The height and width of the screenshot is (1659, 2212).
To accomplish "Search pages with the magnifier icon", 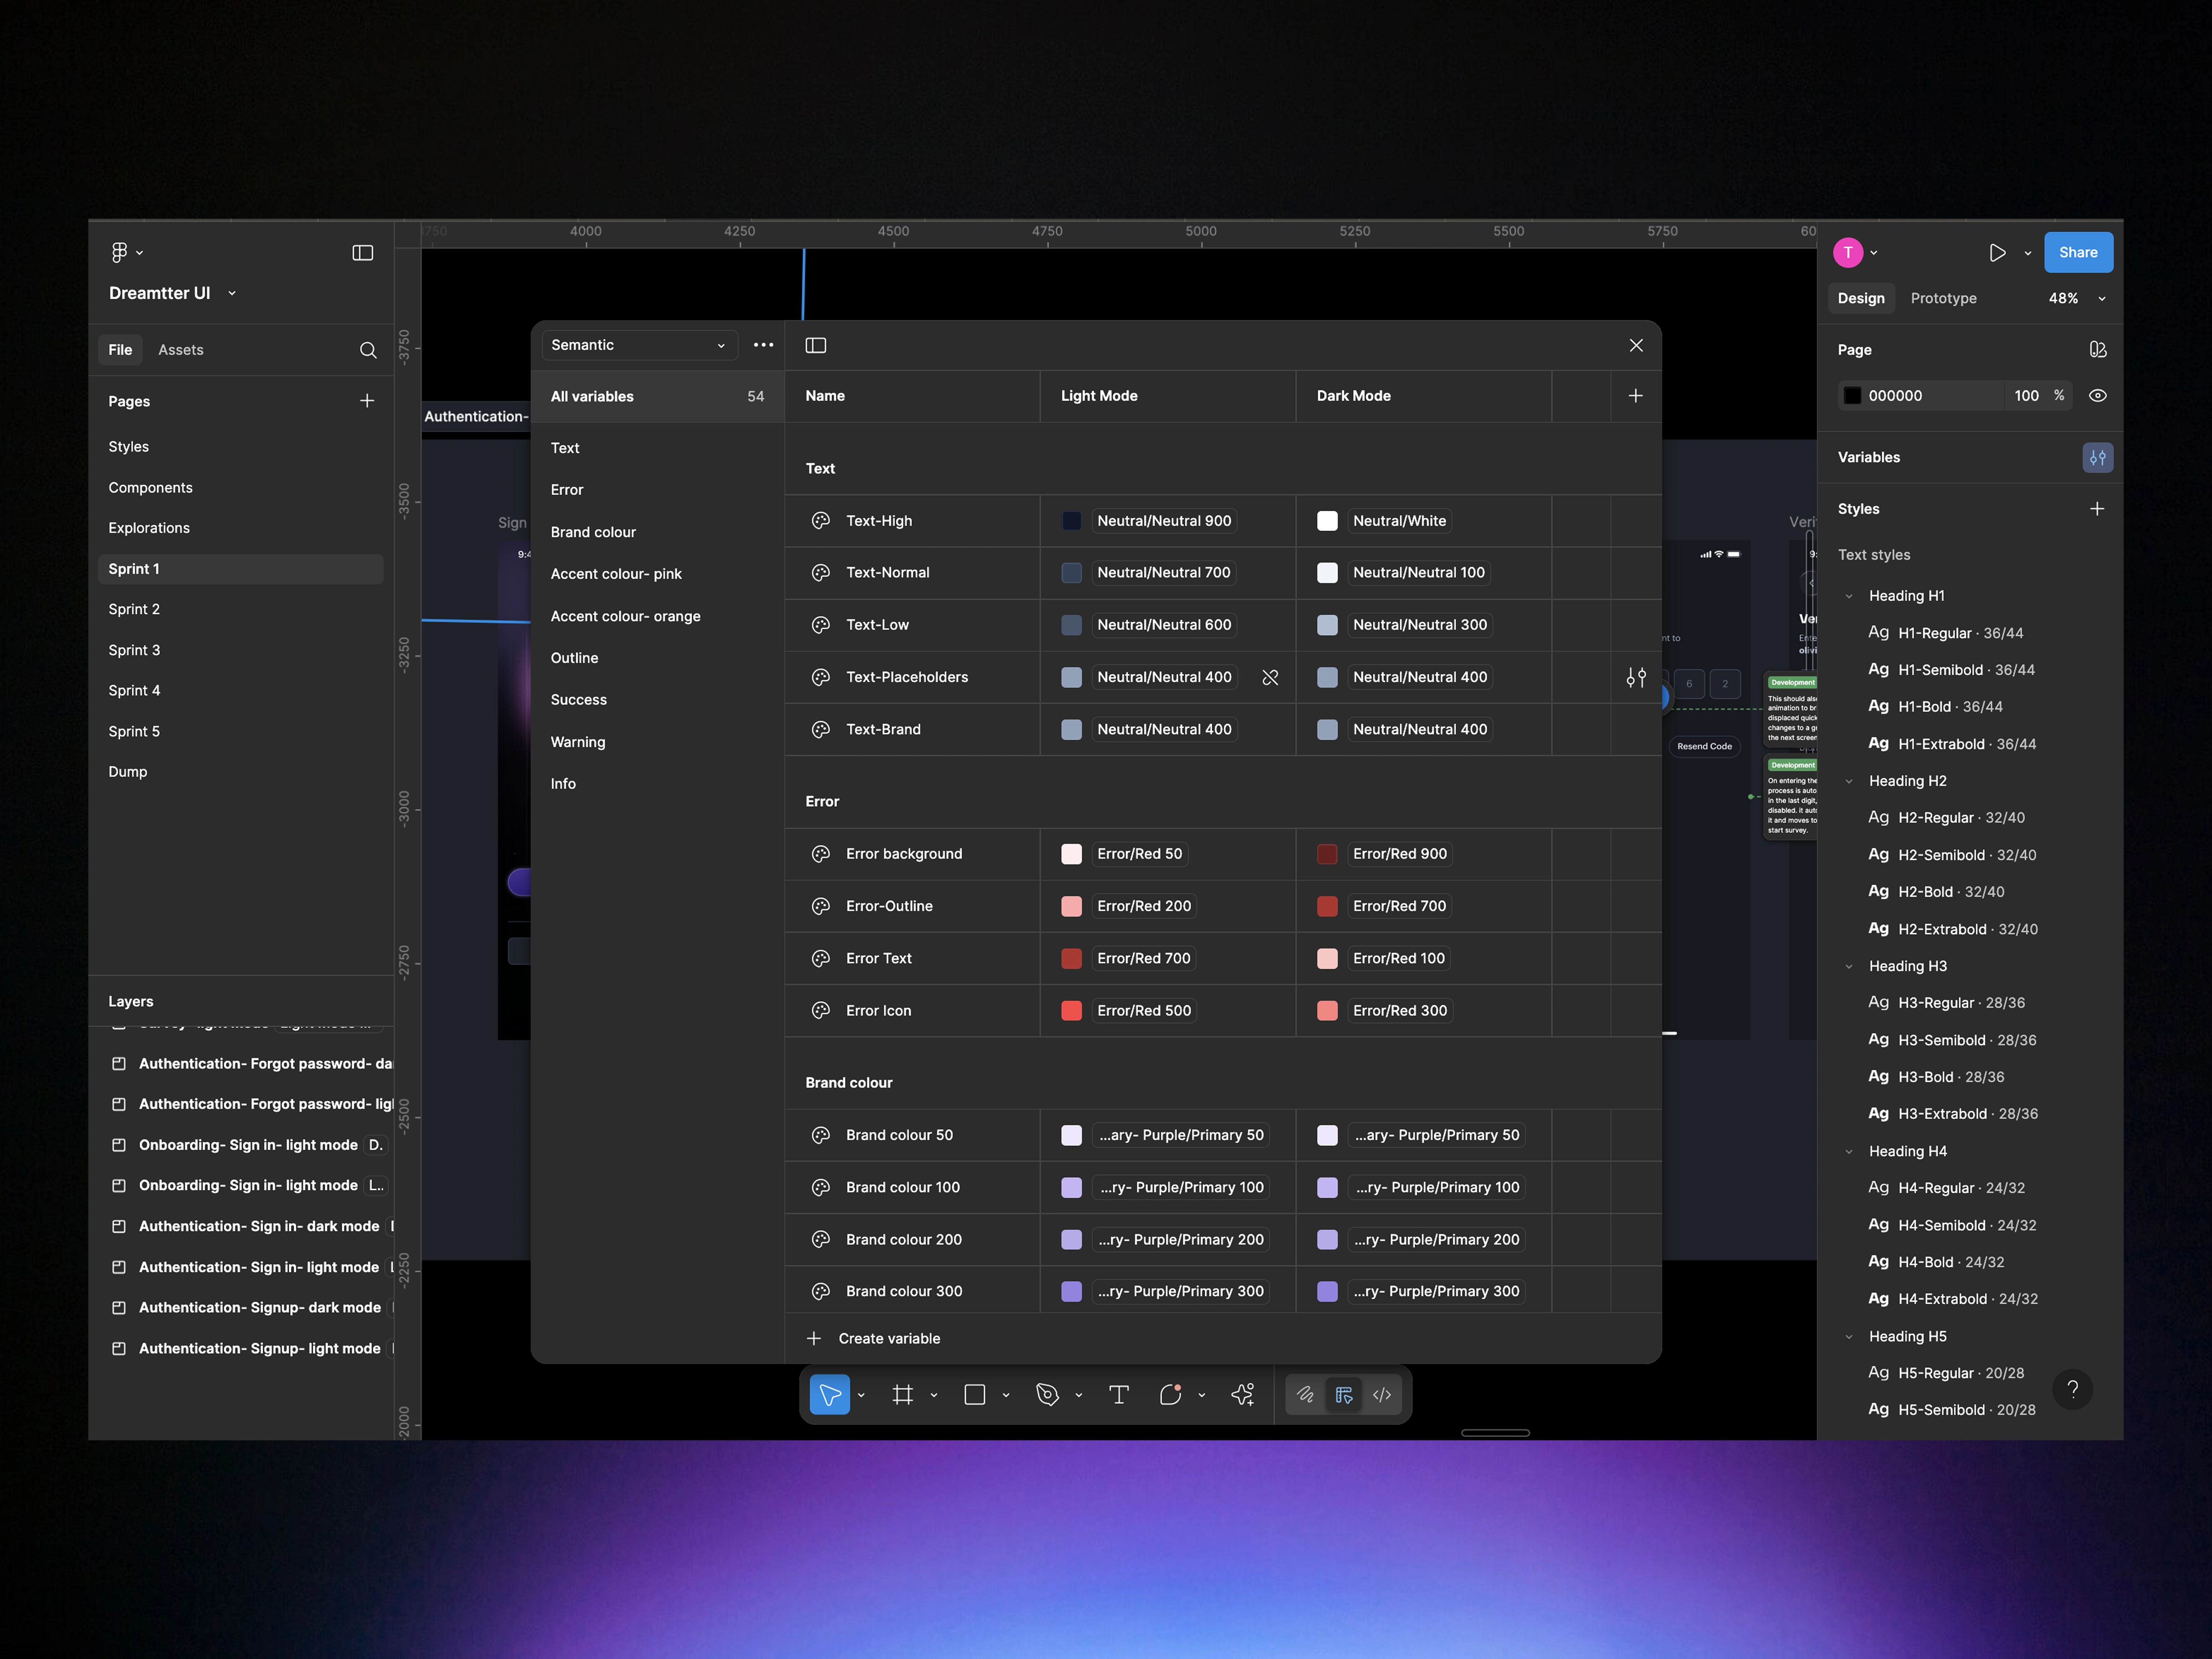I will tap(368, 350).
